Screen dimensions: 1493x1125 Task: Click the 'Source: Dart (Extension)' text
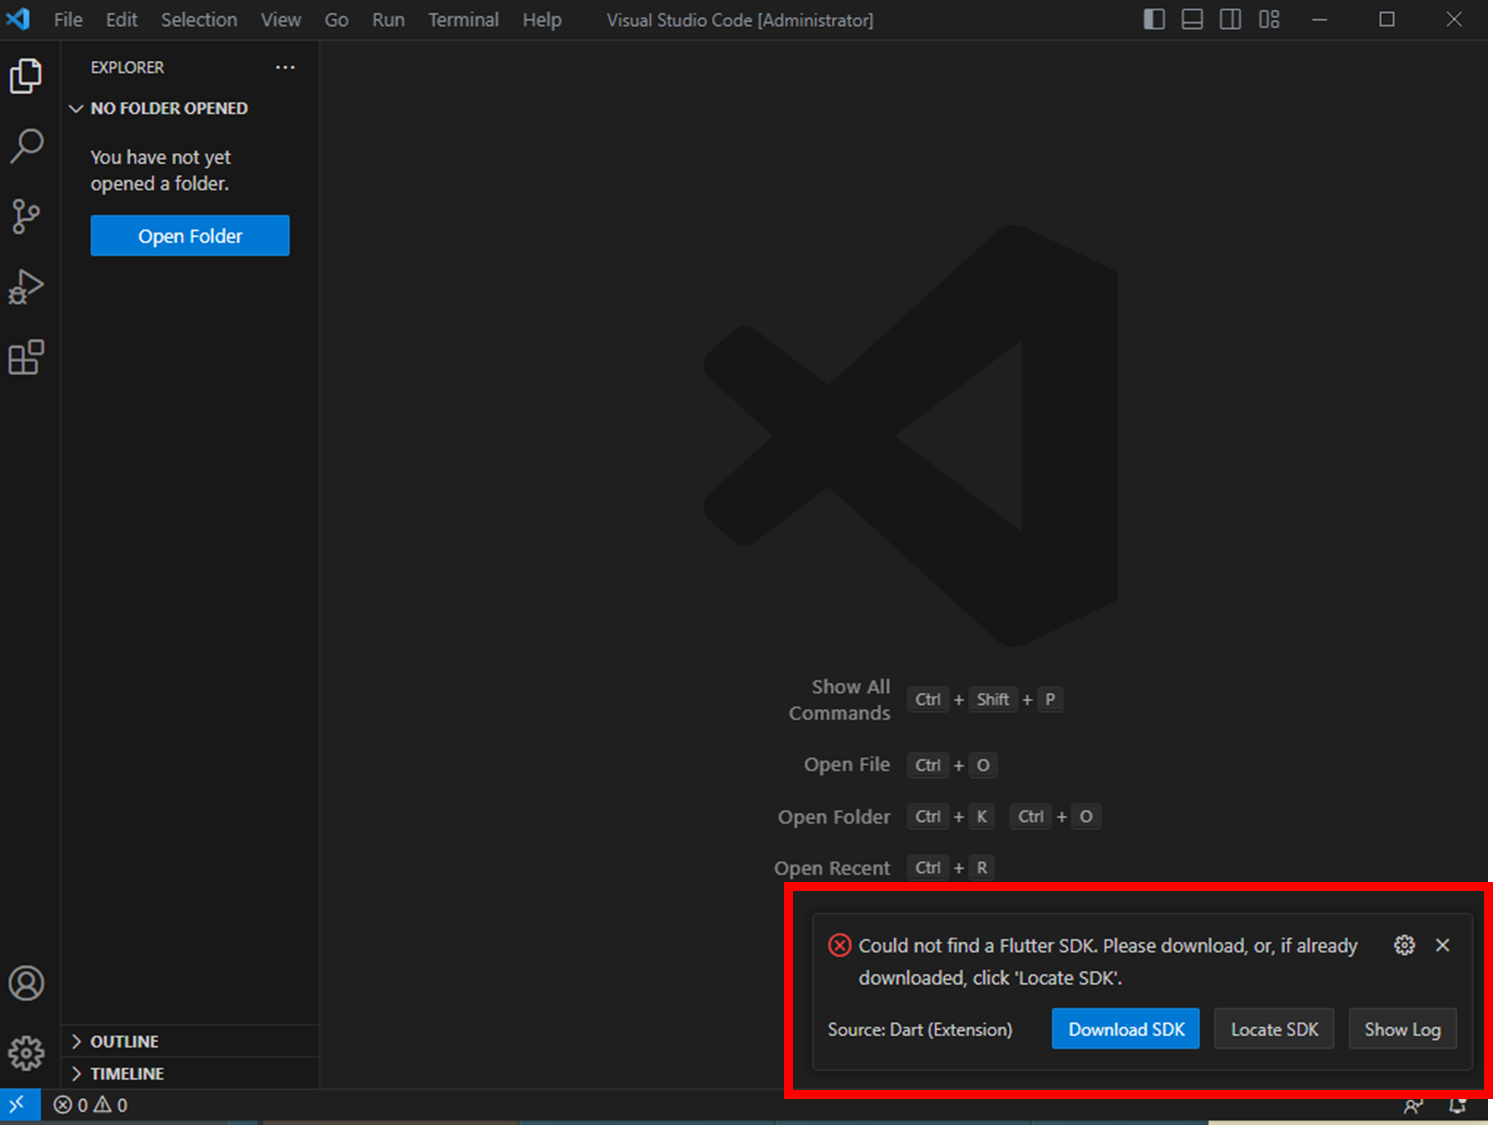920,1029
